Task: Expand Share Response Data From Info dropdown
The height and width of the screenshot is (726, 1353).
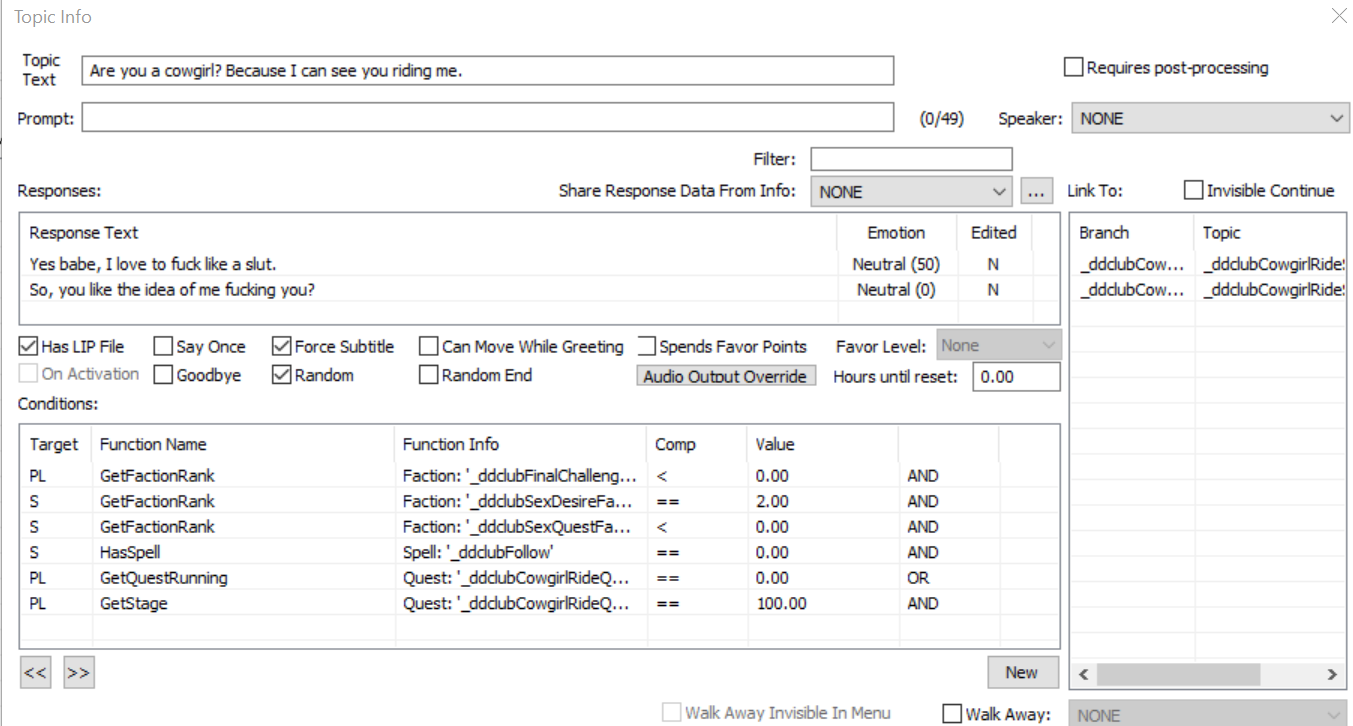Action: point(912,191)
